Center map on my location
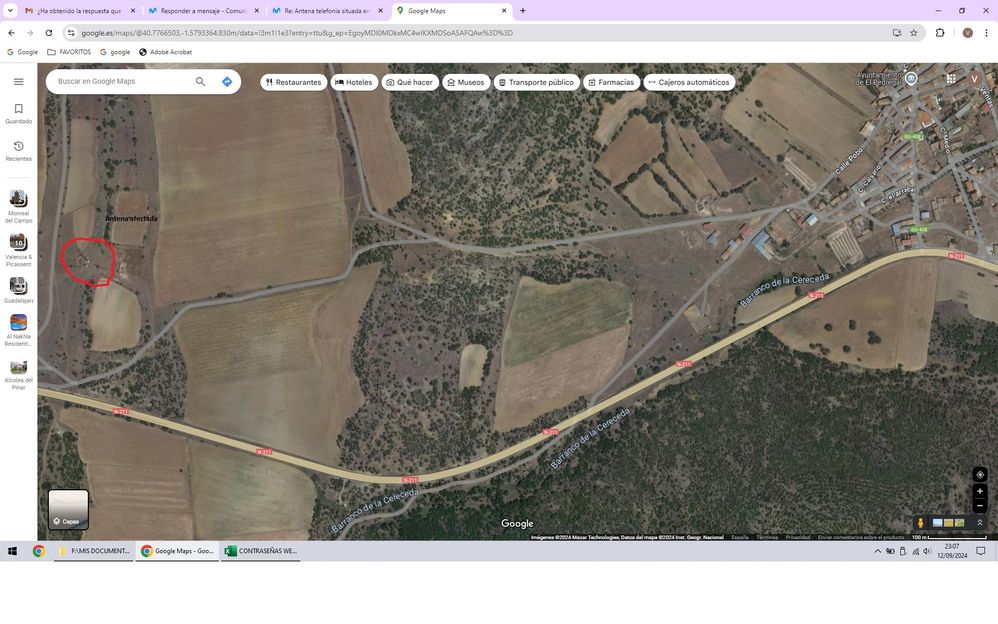This screenshot has height=624, width=998. click(x=980, y=475)
